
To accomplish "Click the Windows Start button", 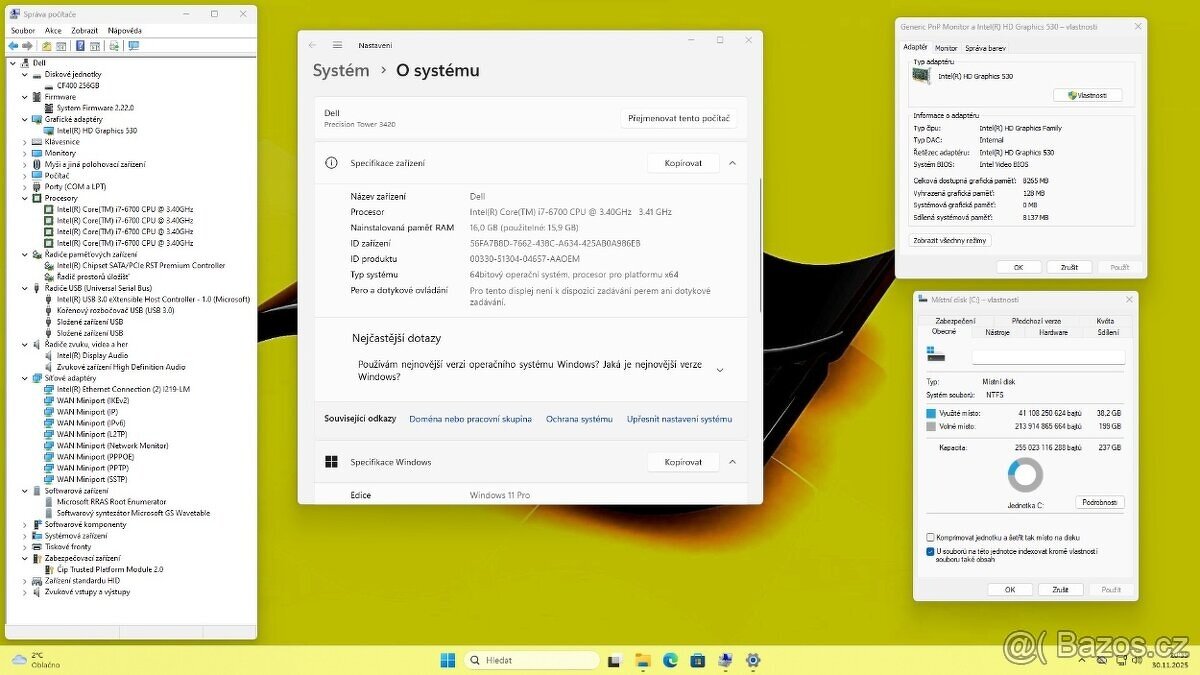I will tap(448, 660).
